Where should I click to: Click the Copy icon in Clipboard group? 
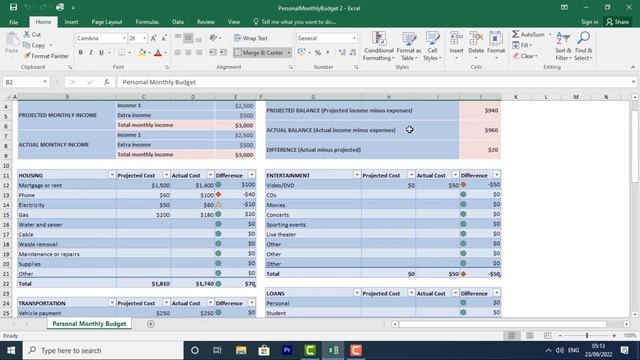27,45
